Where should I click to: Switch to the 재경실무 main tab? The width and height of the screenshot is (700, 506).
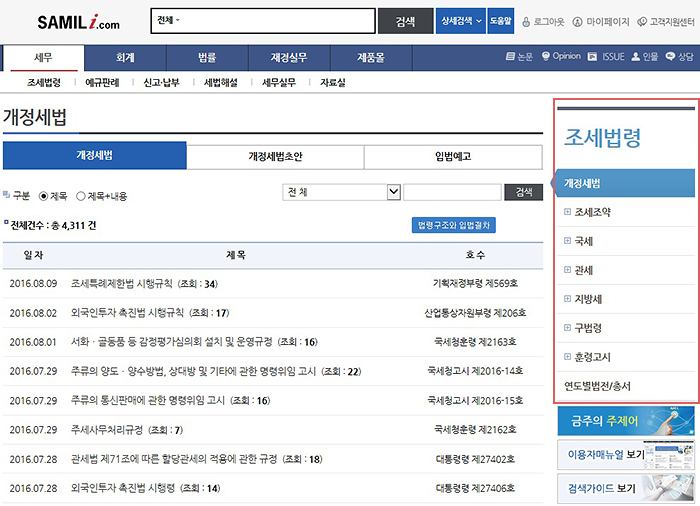coord(289,58)
